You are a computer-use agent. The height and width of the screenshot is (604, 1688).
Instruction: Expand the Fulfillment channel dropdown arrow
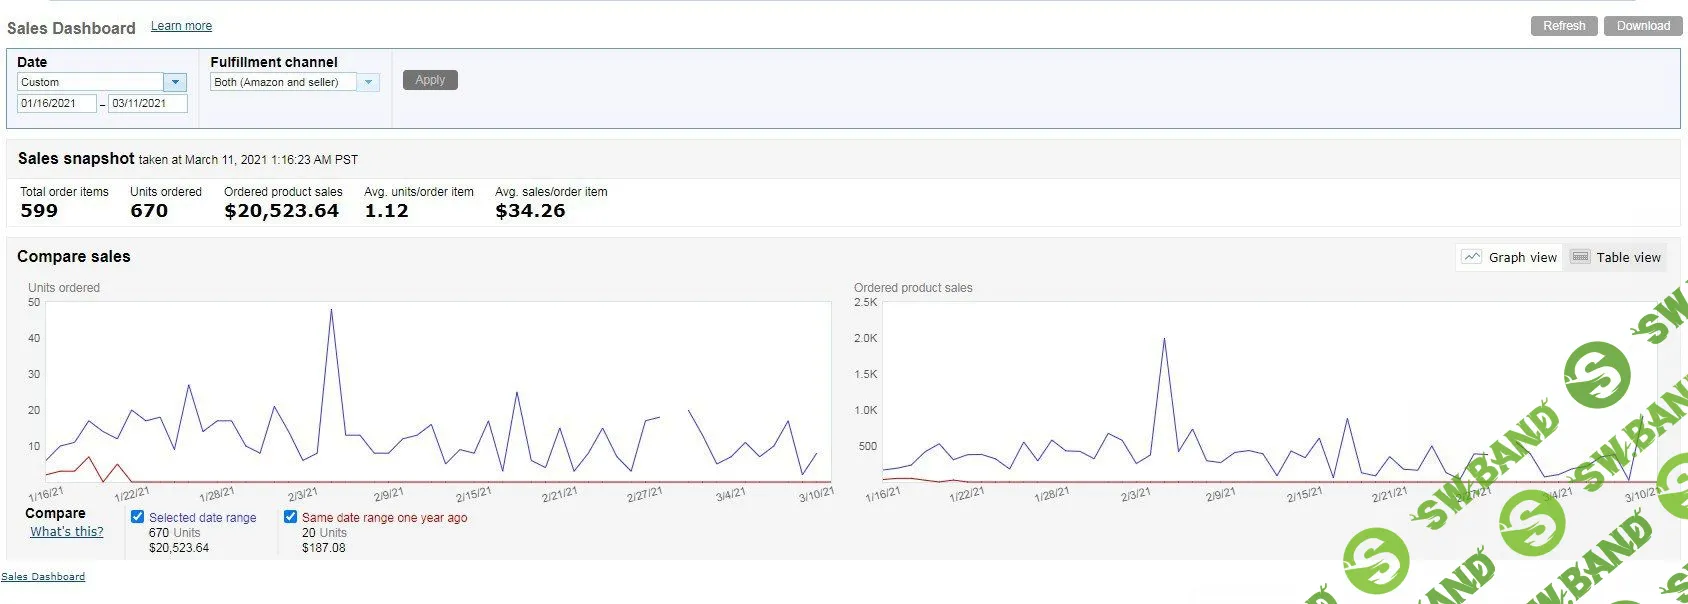click(368, 82)
